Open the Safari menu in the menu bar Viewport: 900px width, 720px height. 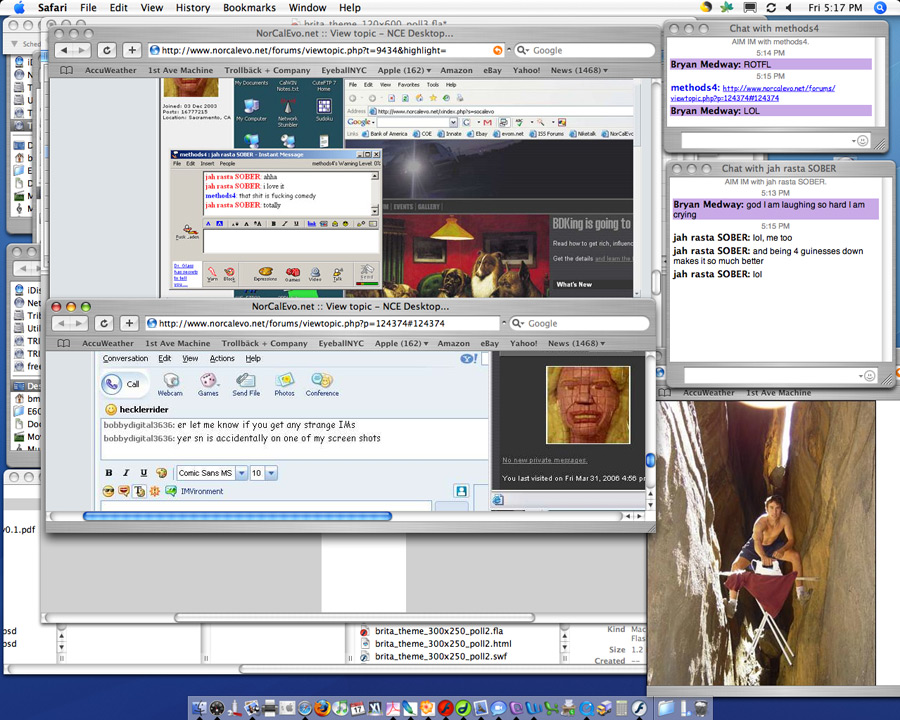52,7
